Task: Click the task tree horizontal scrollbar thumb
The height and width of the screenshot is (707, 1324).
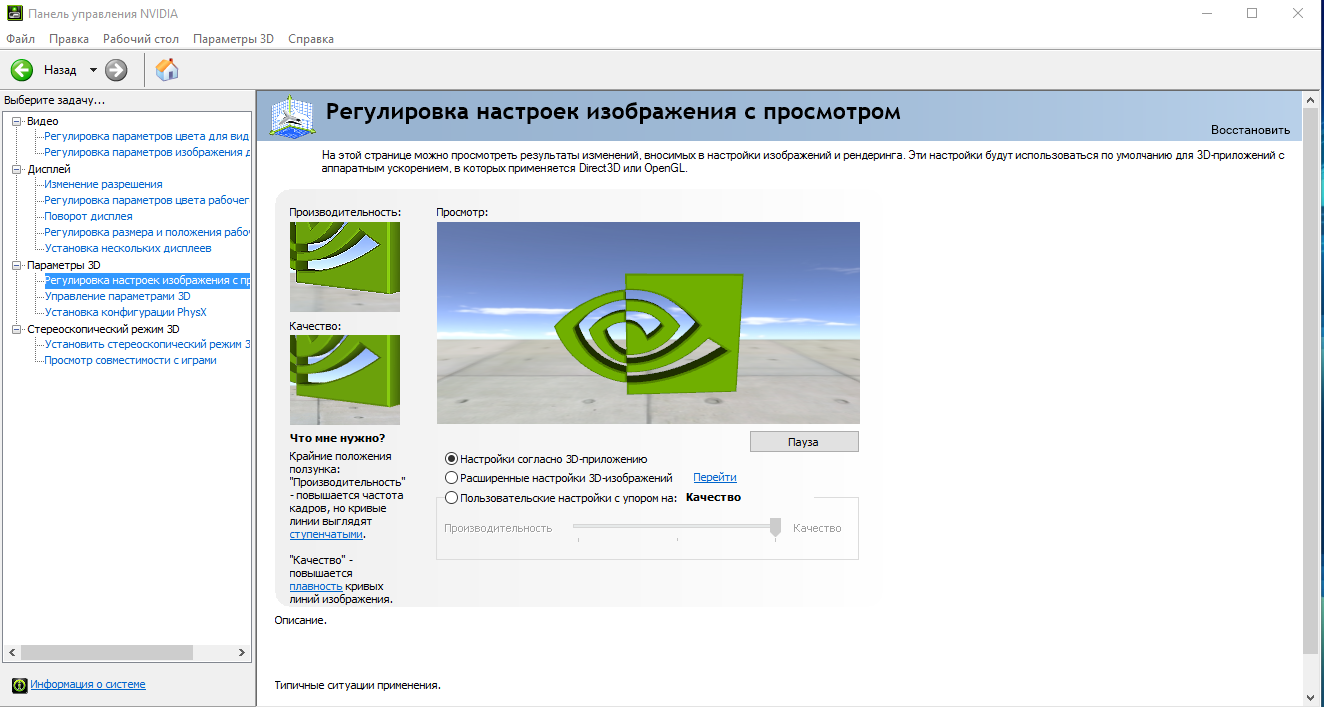Action: pos(106,652)
